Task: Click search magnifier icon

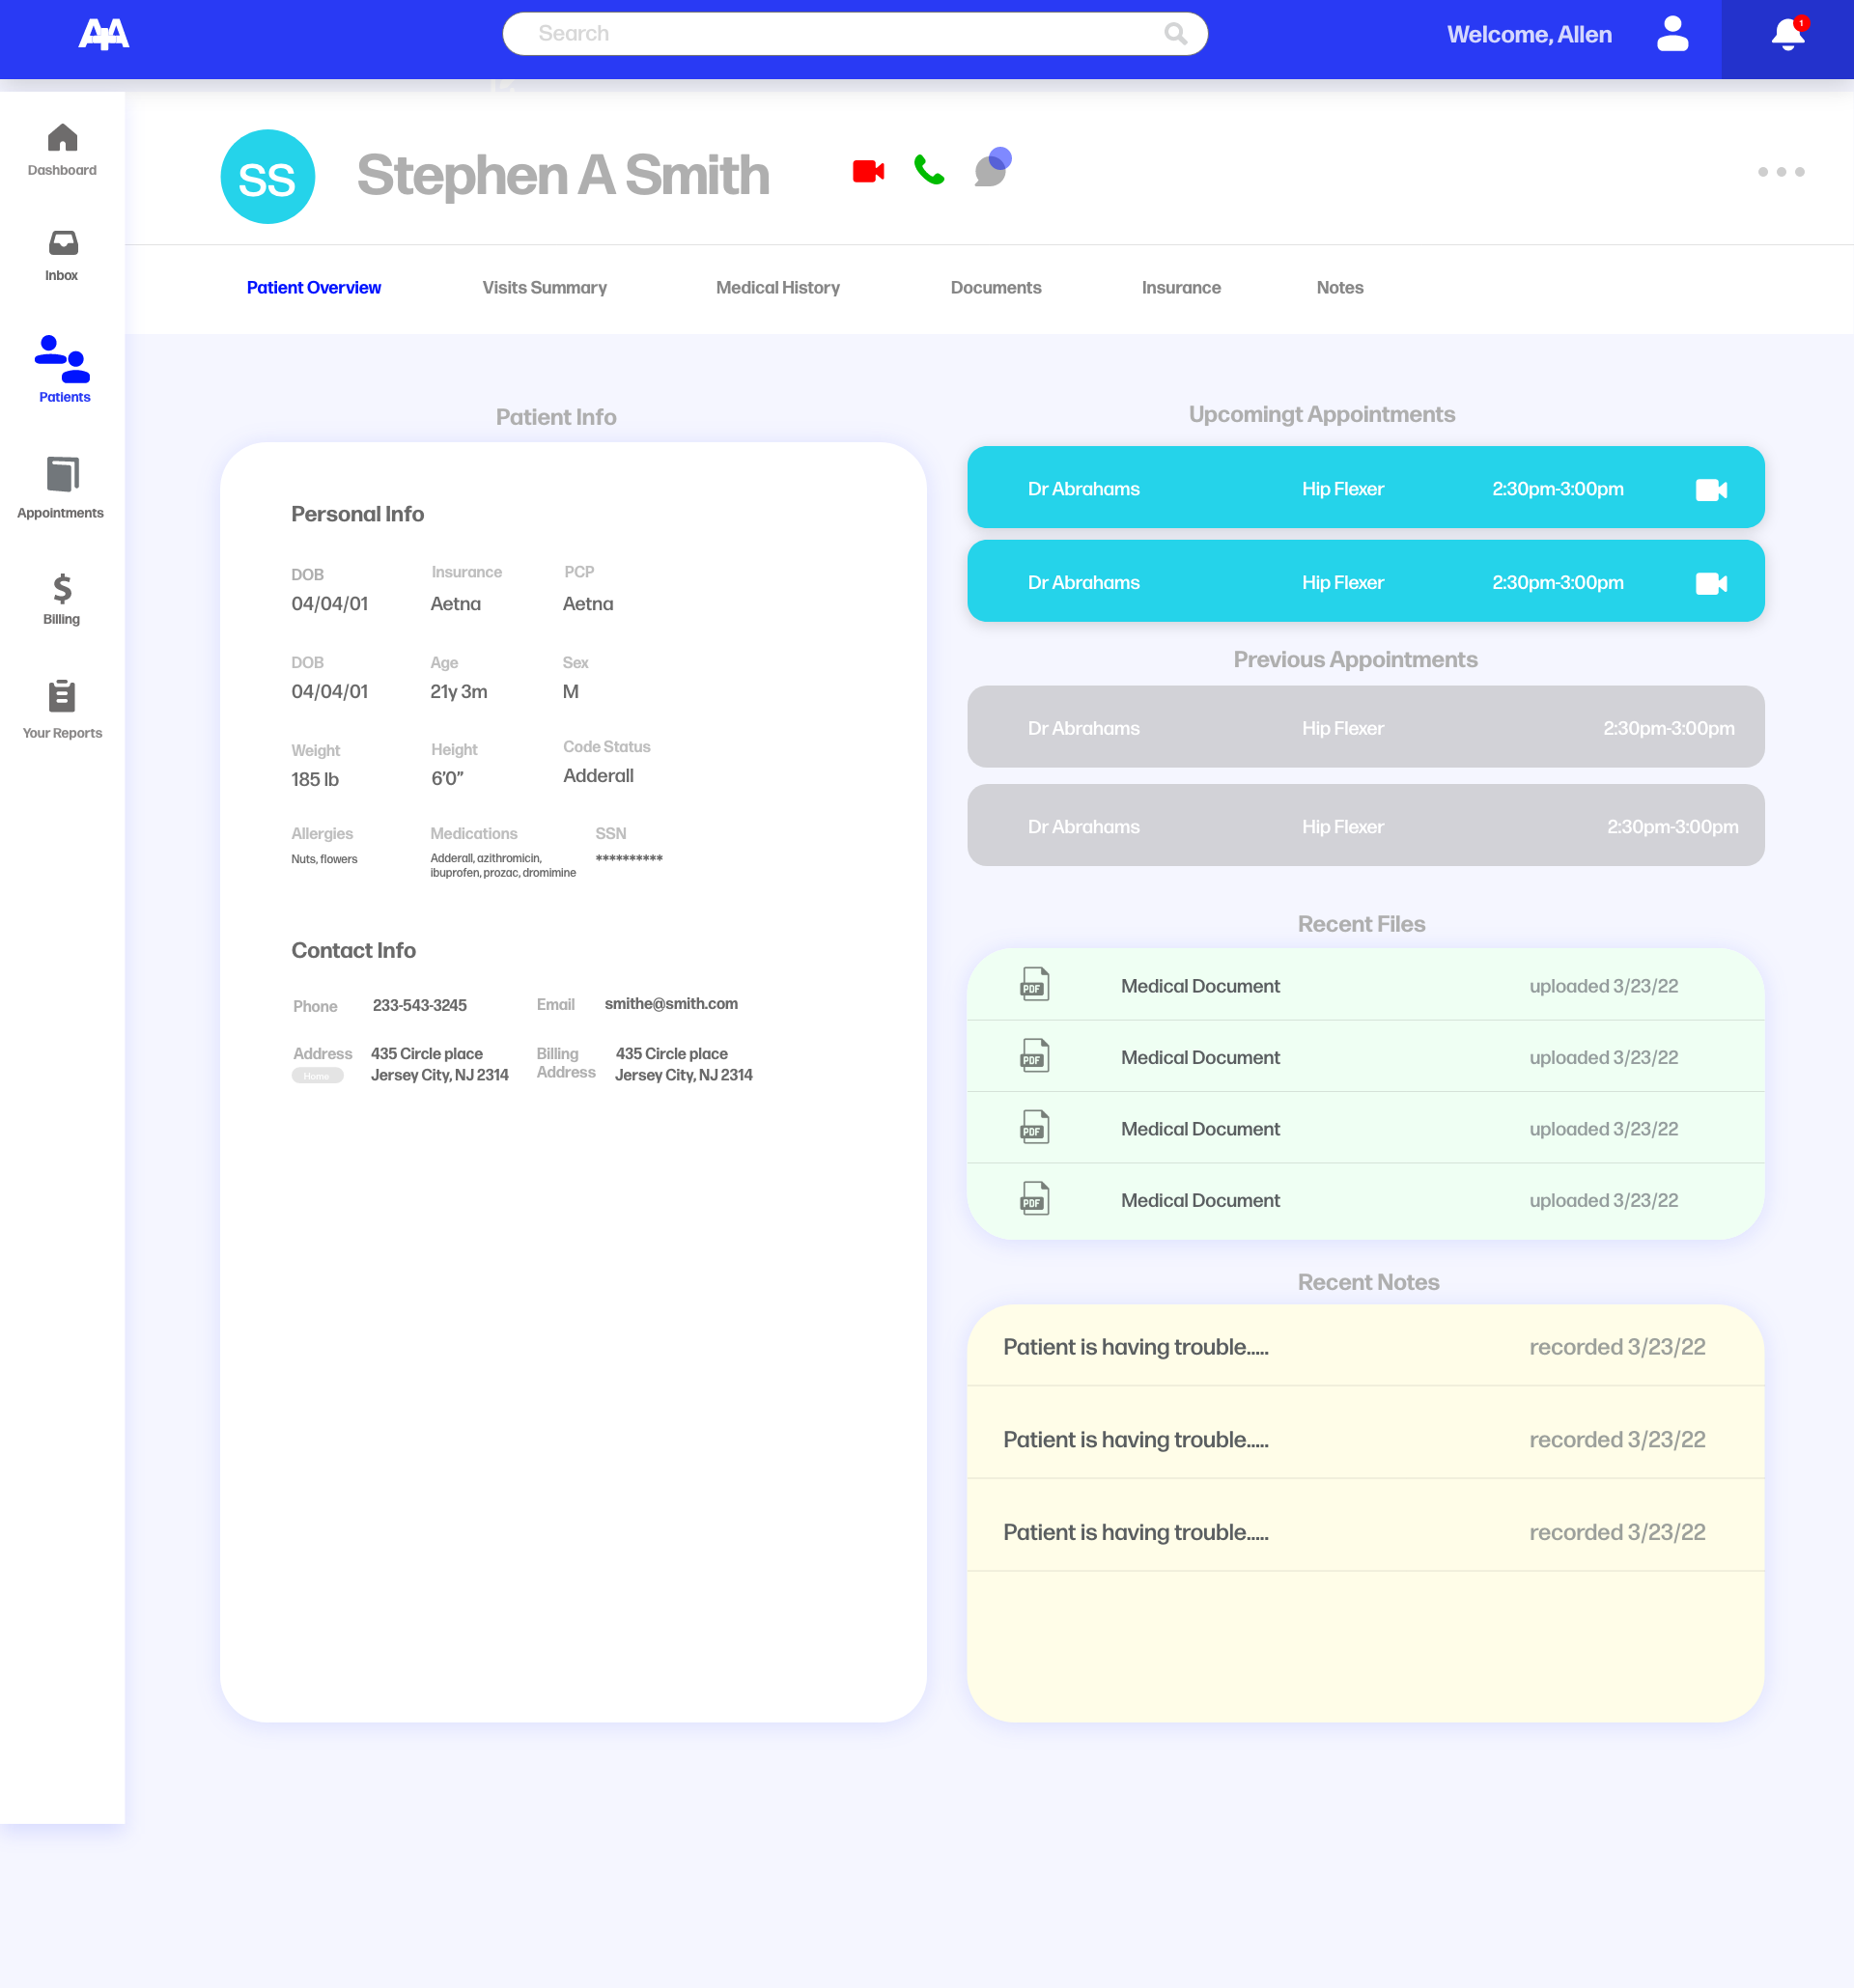Action: point(1175,34)
